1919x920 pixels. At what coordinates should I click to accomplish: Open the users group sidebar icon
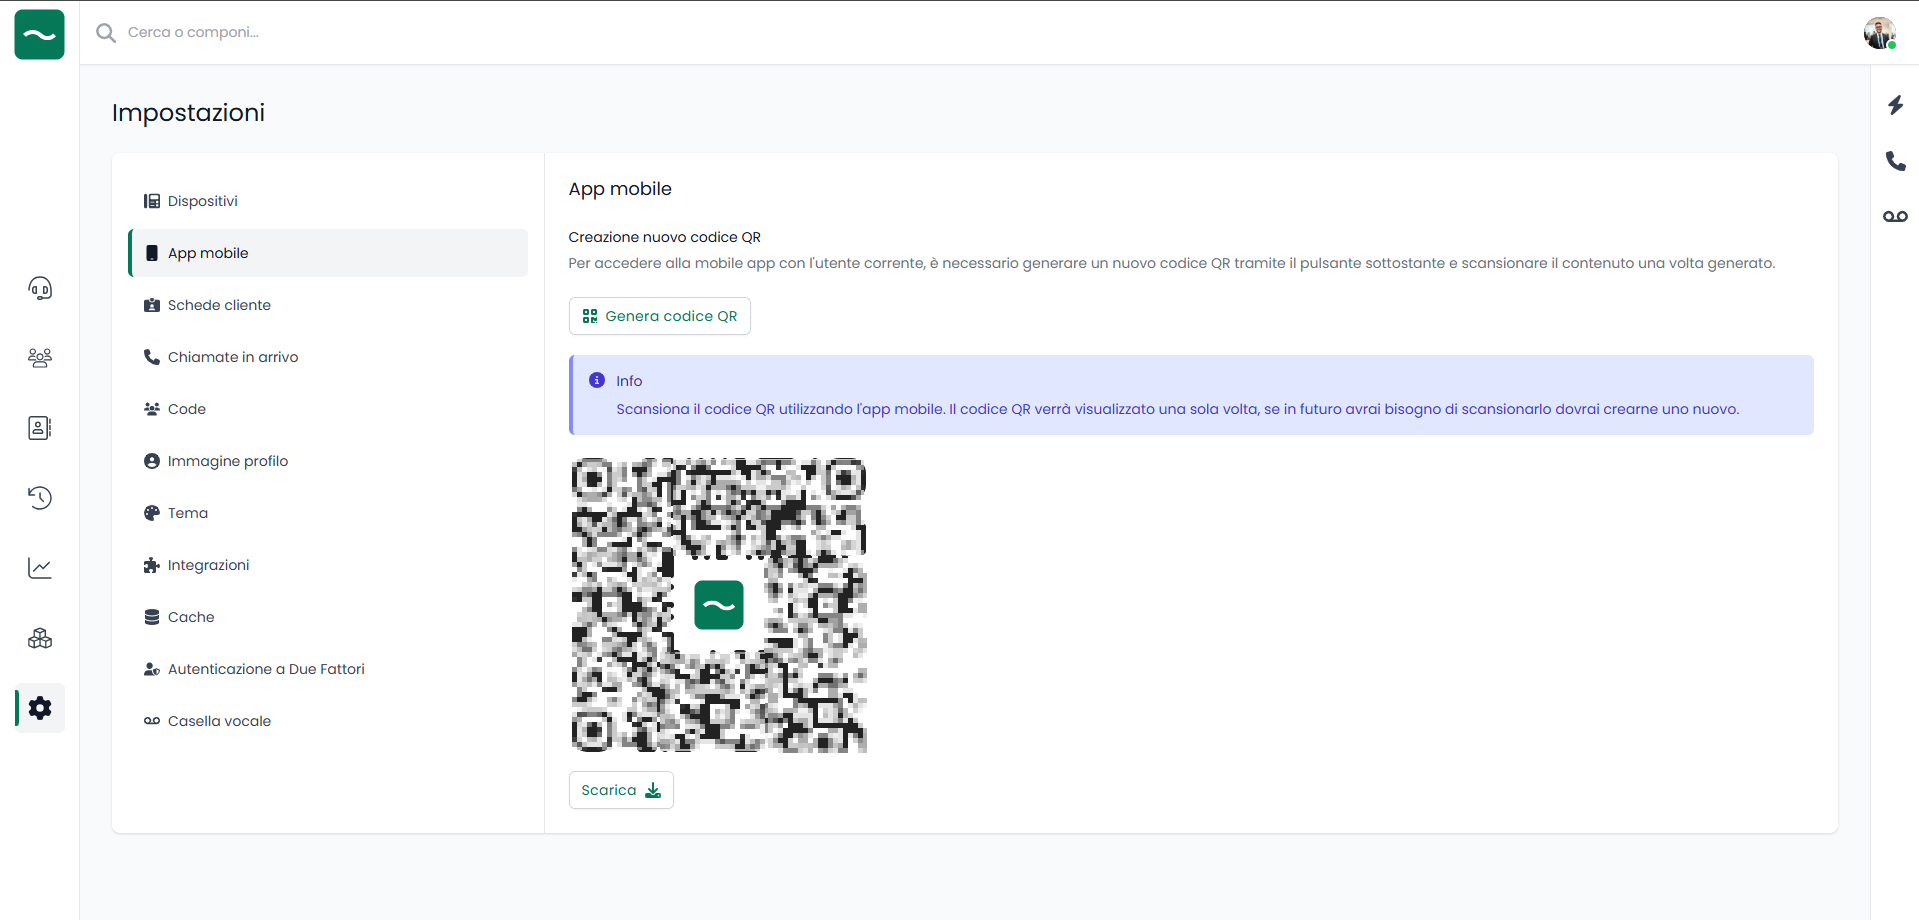pos(40,358)
